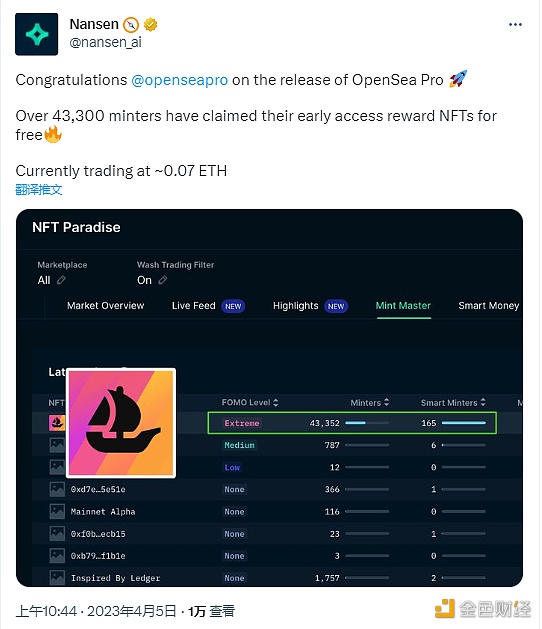
Task: Click the image placeholder icon beside Mainnet Alpha
Action: pos(57,511)
